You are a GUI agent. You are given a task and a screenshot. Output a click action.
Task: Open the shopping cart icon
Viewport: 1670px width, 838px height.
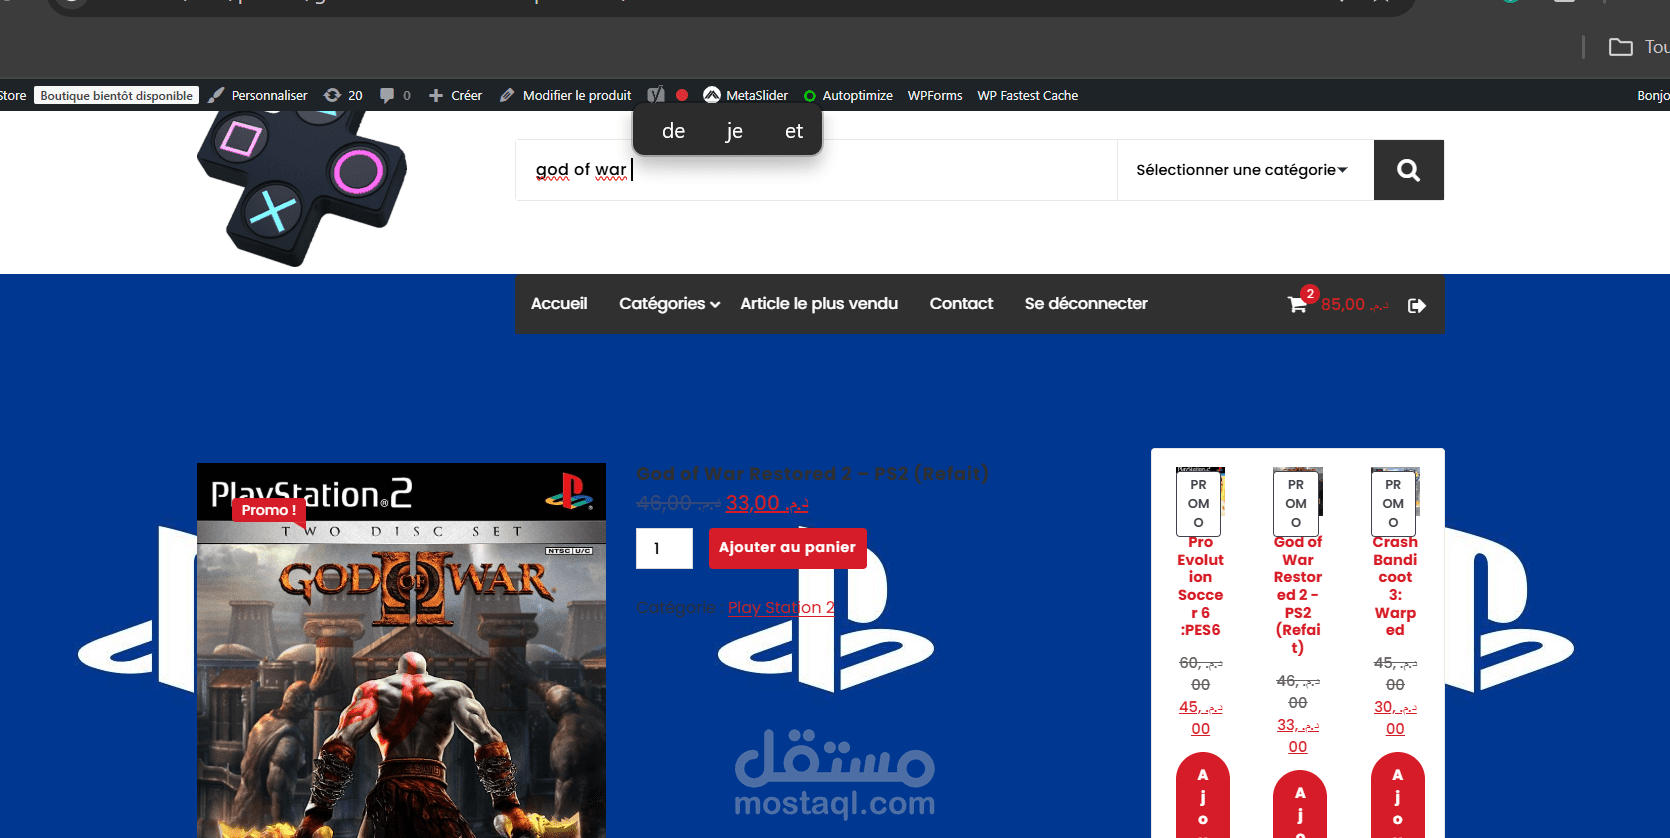pyautogui.click(x=1297, y=305)
